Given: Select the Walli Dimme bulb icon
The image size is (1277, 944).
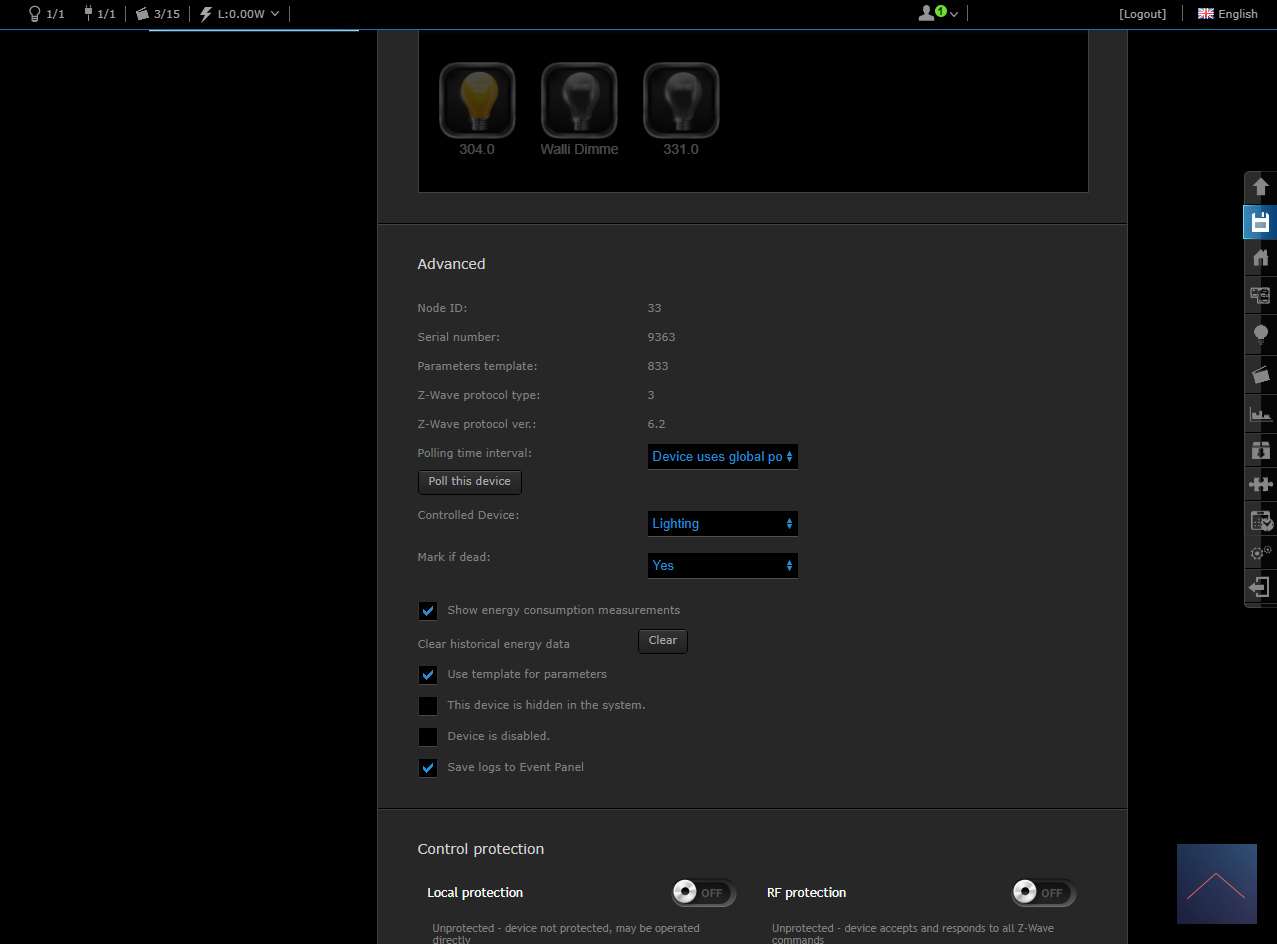Looking at the screenshot, I should [x=579, y=100].
